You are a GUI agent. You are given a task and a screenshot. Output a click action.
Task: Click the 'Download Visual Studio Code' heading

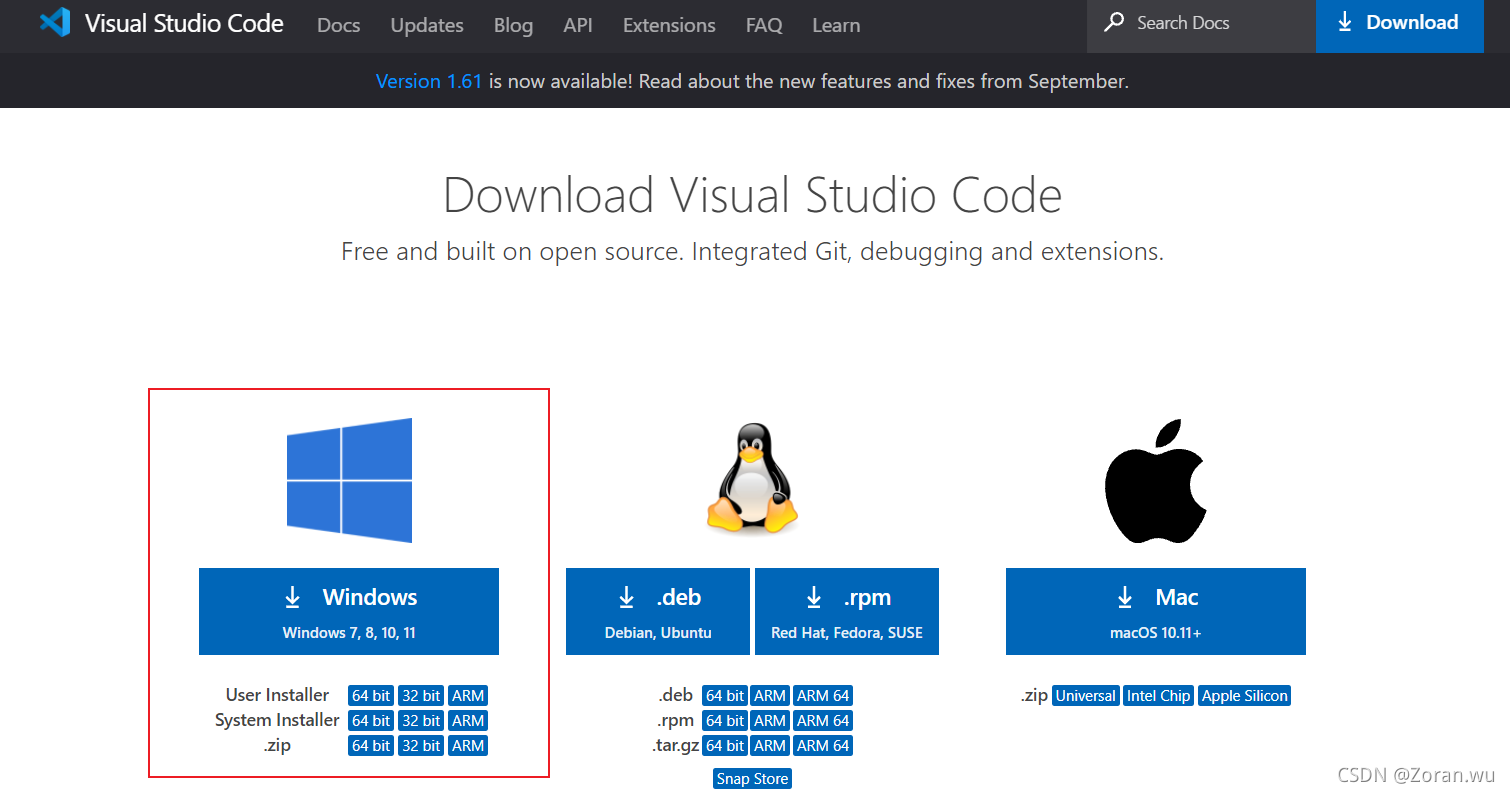[753, 195]
